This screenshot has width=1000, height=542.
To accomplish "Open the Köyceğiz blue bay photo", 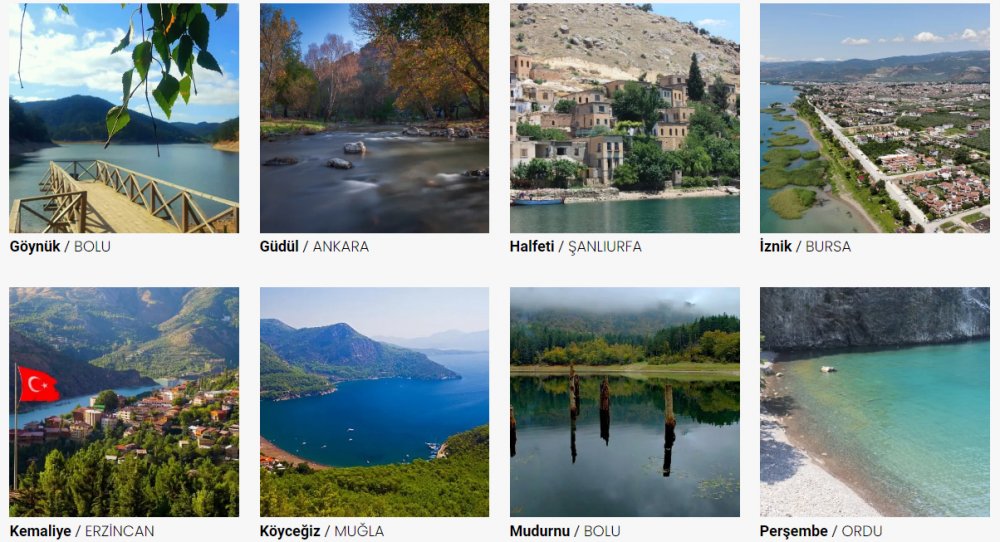I will (374, 402).
